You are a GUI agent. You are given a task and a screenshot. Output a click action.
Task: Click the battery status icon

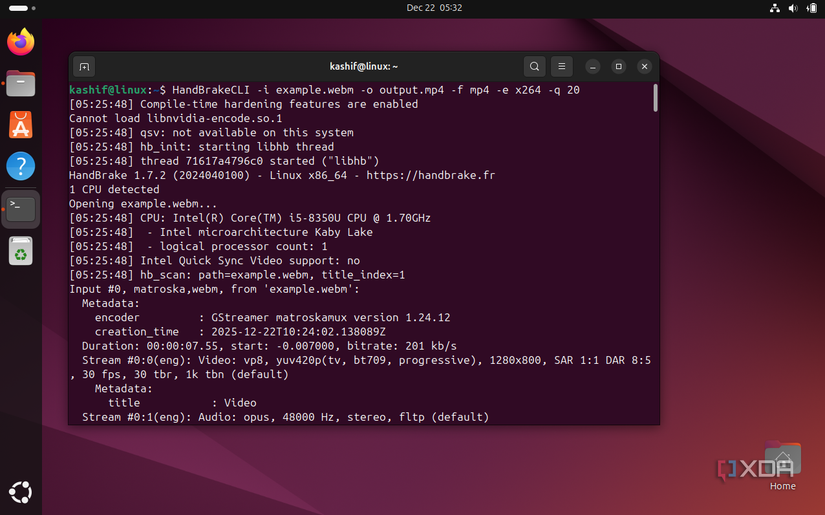click(x=811, y=8)
